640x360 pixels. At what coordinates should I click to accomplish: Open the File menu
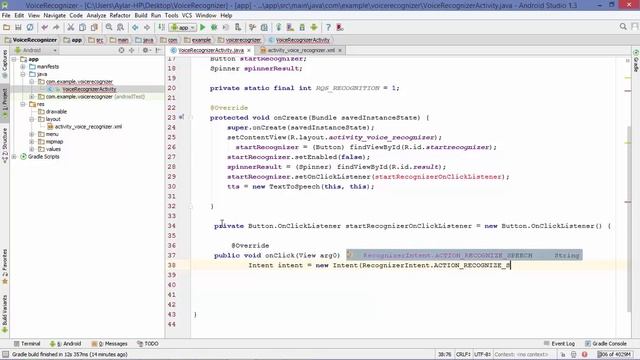(6, 16)
